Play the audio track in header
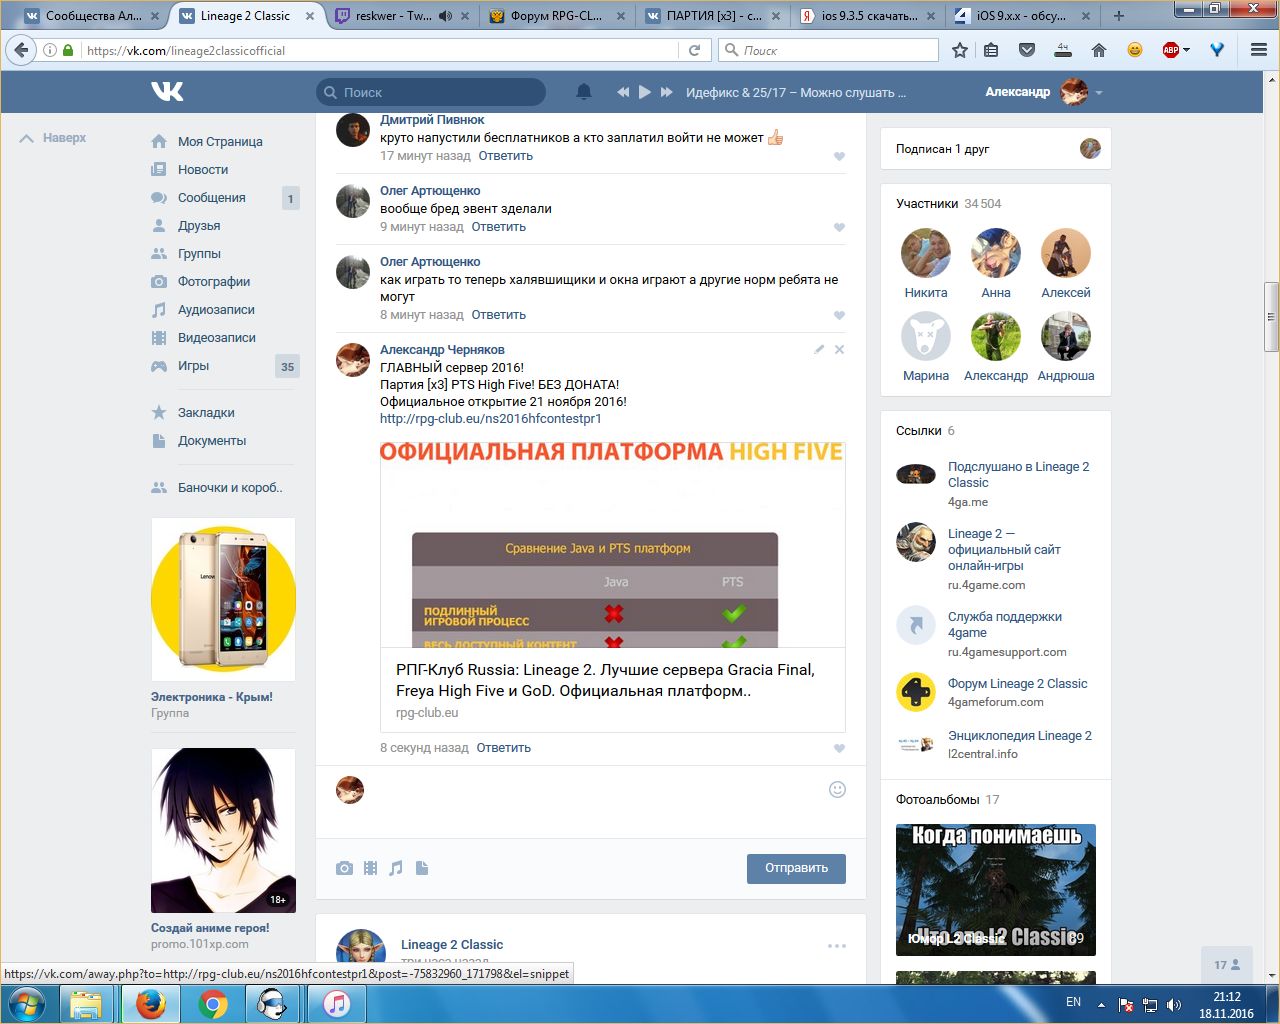Screen dimensions: 1280x1024 point(645,92)
